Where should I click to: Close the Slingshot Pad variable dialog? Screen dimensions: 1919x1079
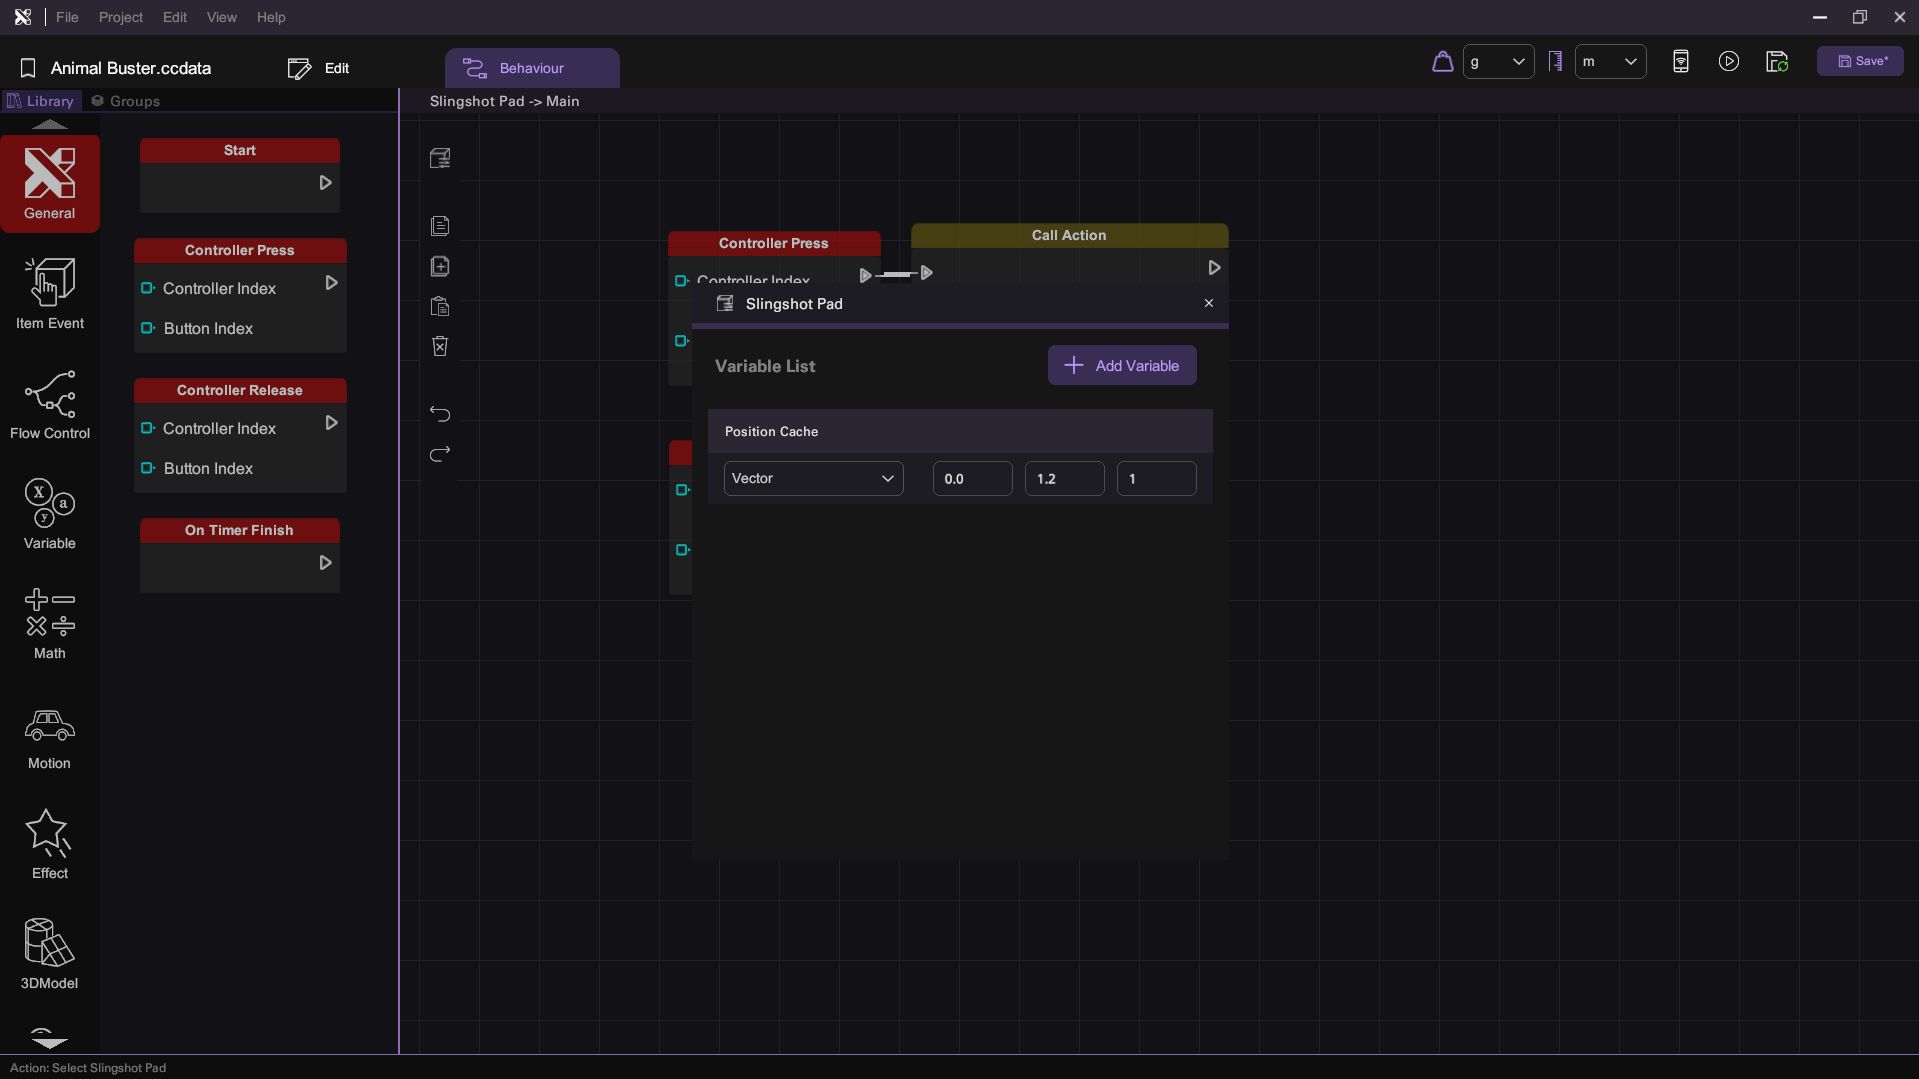[1208, 303]
